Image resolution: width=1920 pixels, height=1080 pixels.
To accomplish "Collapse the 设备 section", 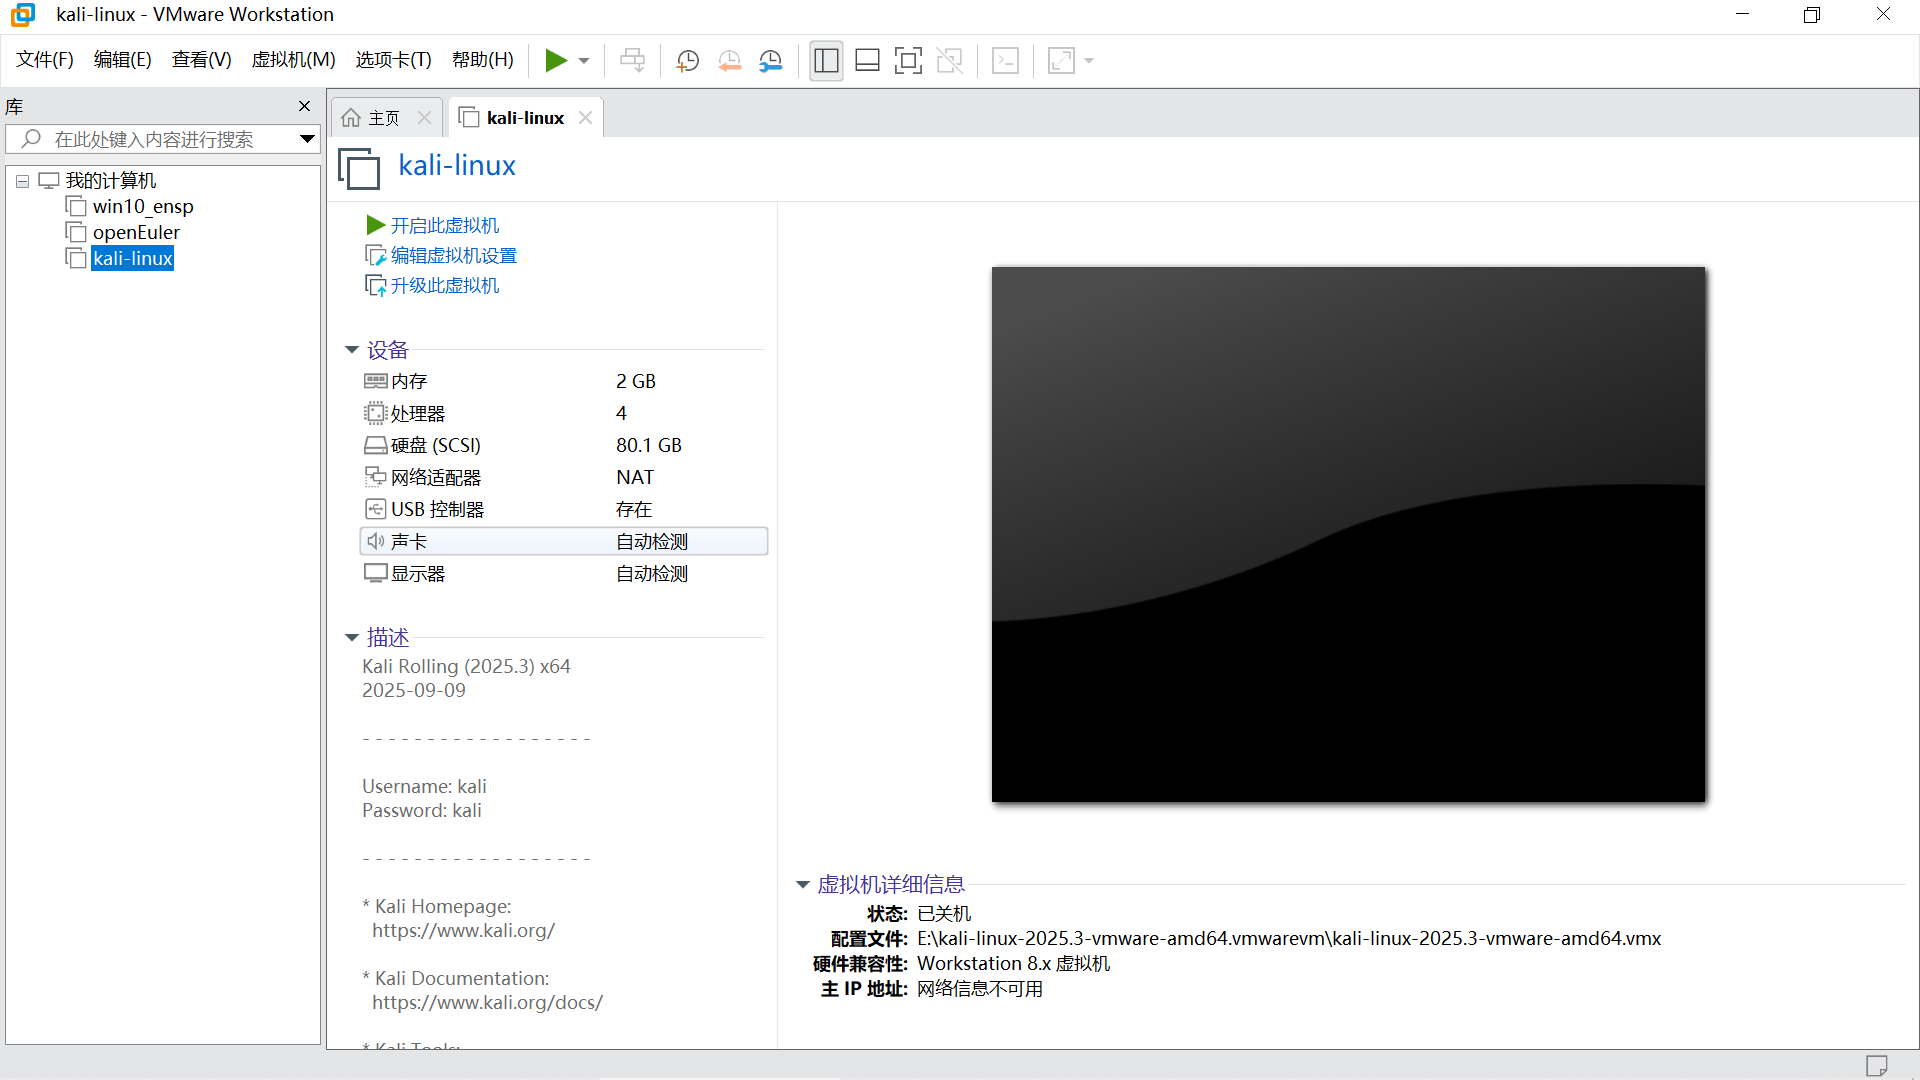I will 352,350.
